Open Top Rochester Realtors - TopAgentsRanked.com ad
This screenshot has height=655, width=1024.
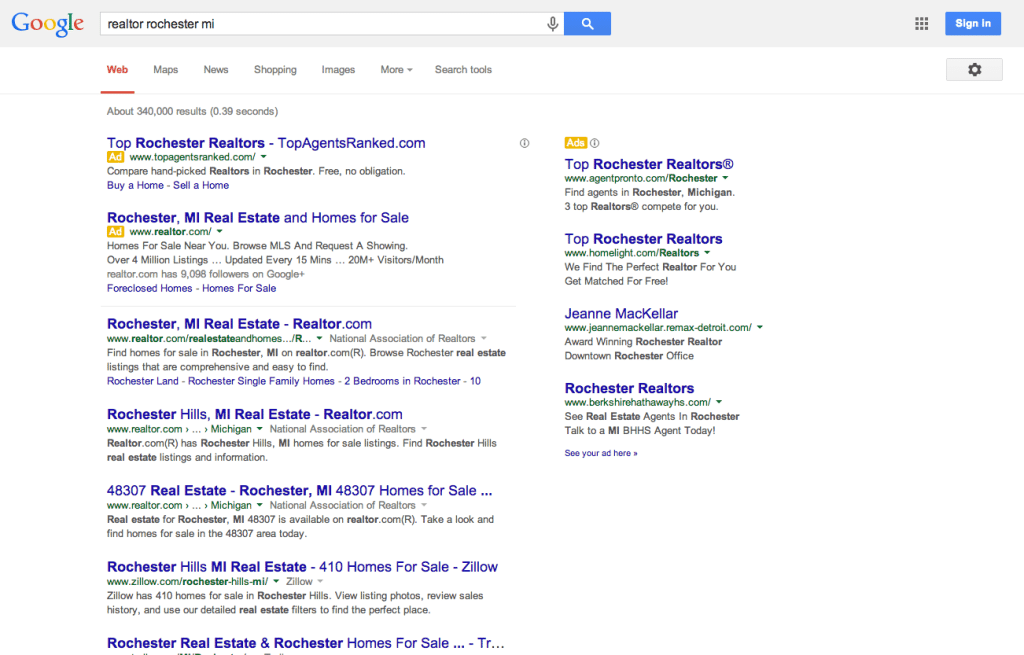266,143
